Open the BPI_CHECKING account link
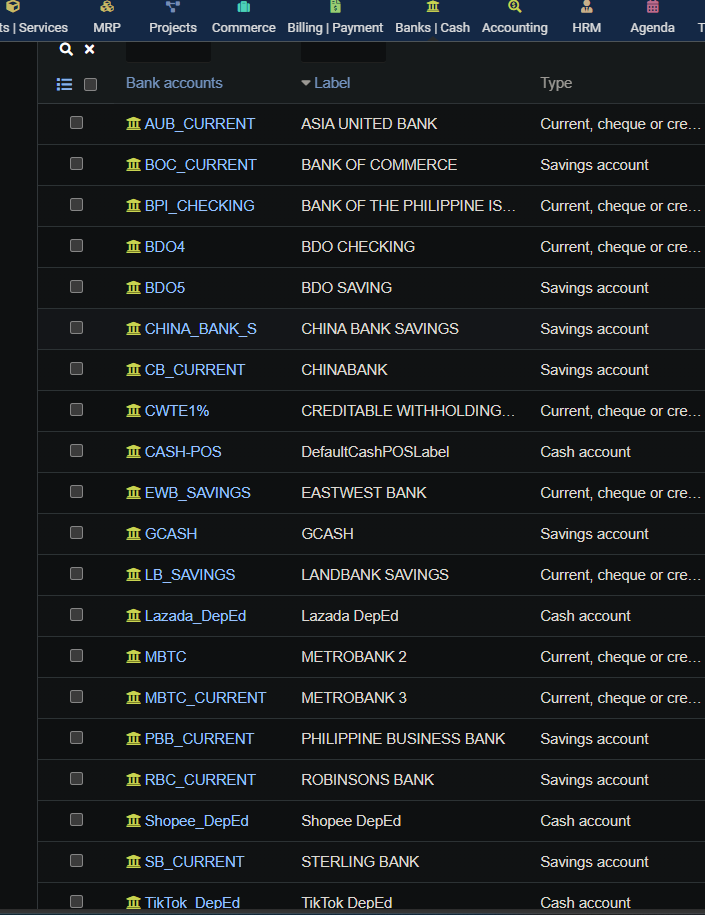The width and height of the screenshot is (705, 915). [199, 205]
